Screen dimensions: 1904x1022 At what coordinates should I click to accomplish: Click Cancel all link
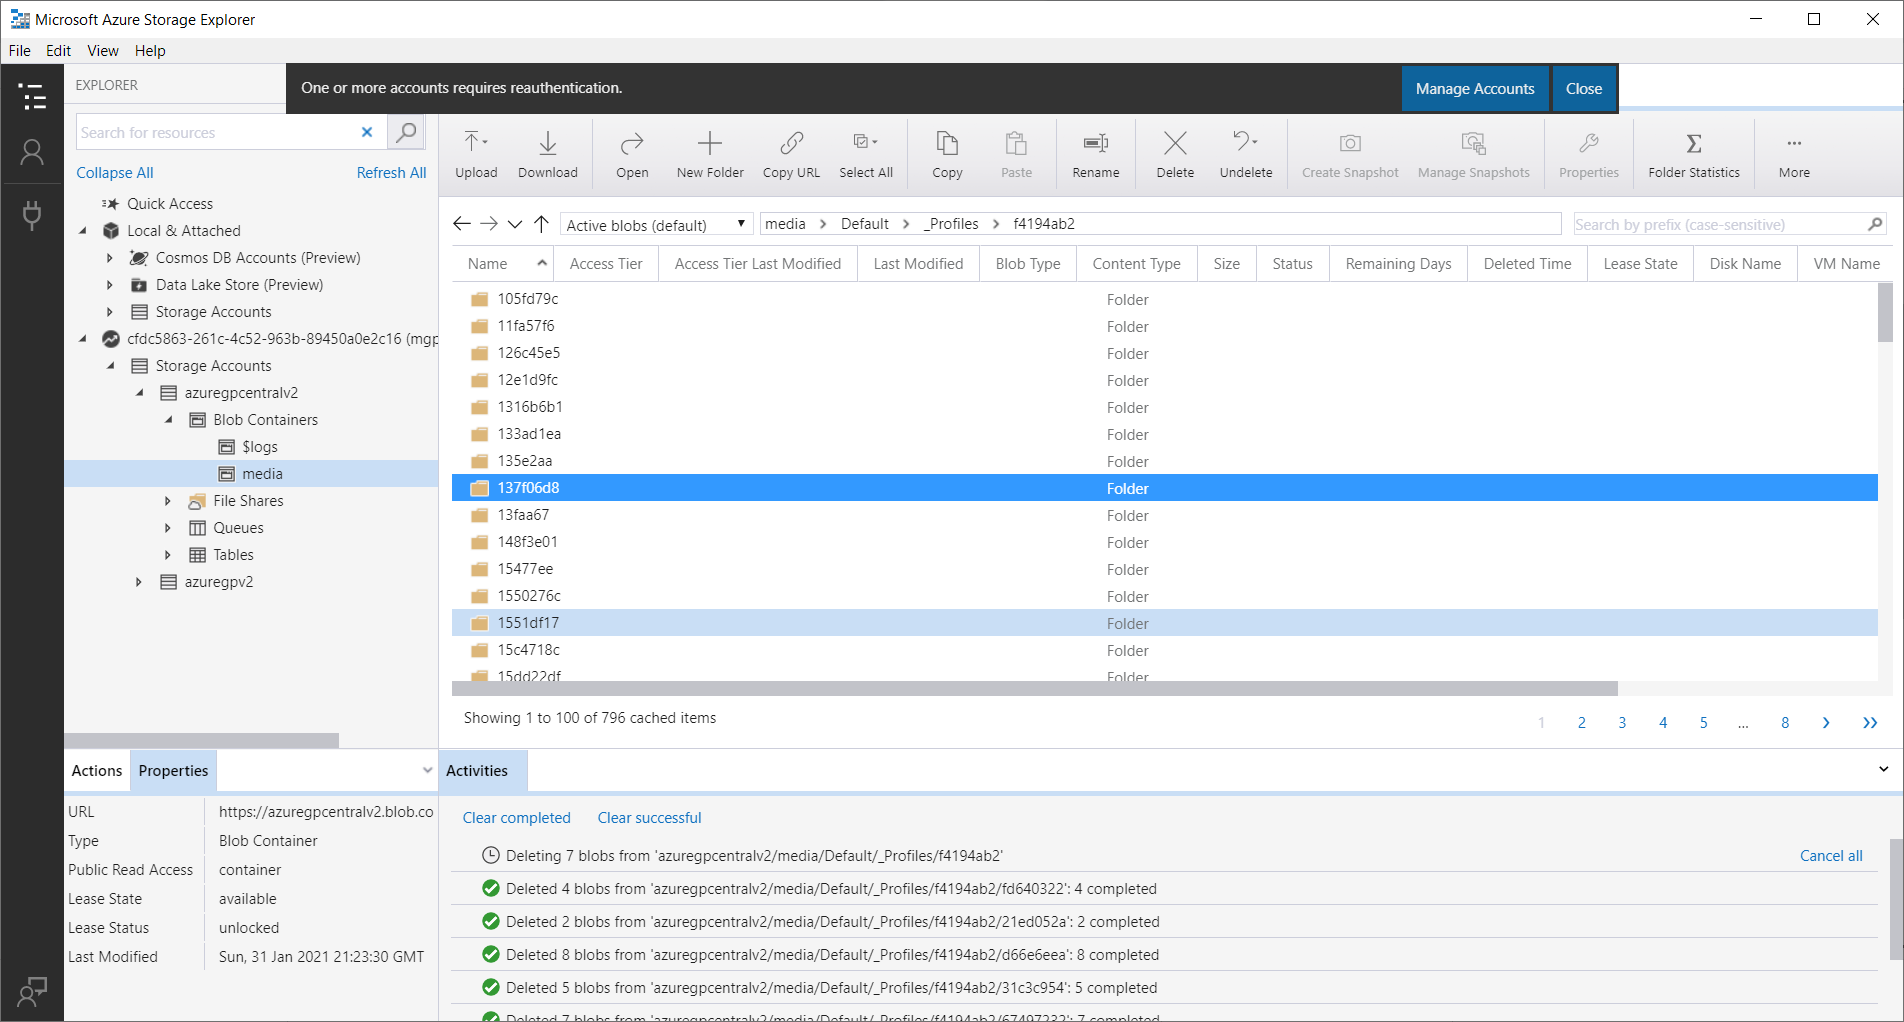(x=1831, y=856)
